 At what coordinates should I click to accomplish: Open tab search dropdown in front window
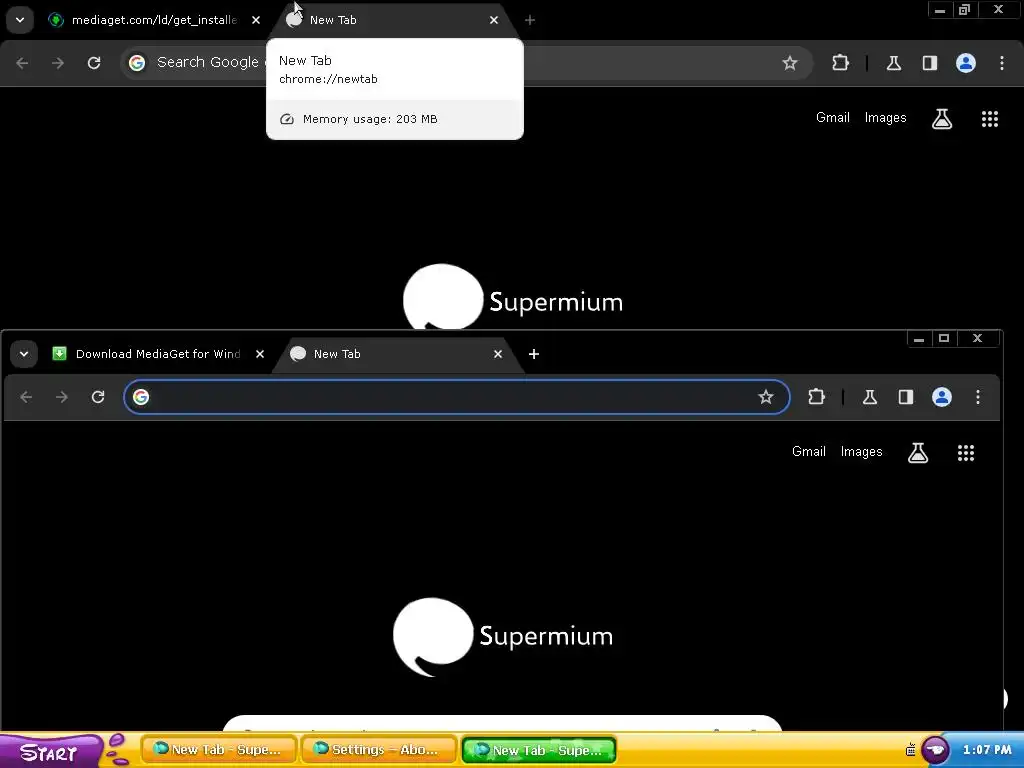pos(24,354)
